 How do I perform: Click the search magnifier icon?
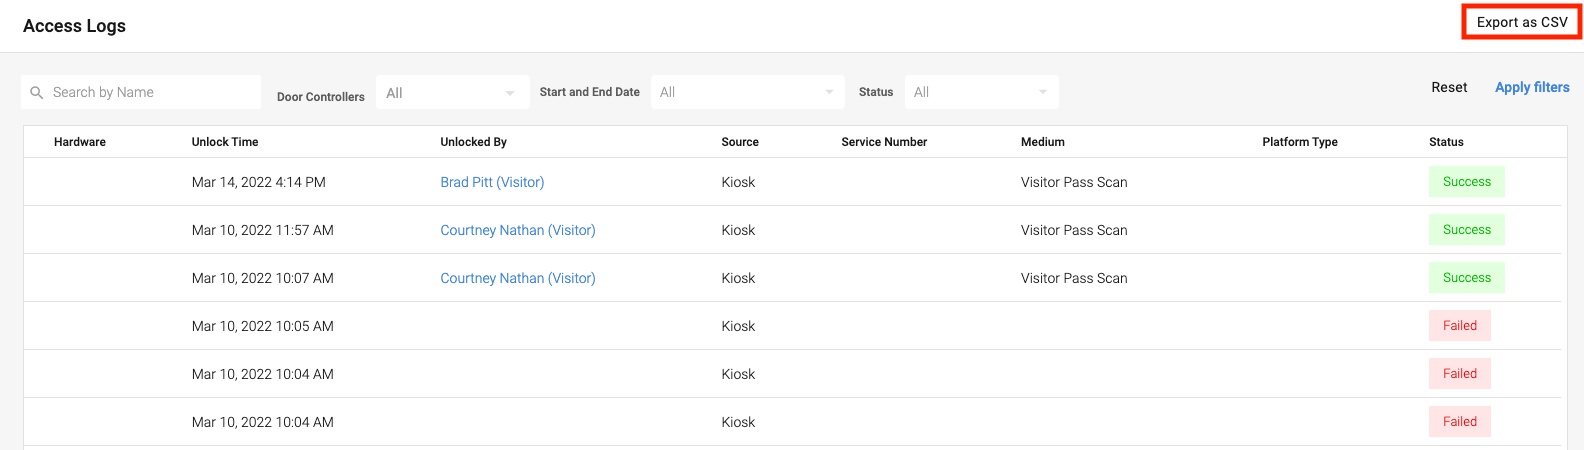37,93
